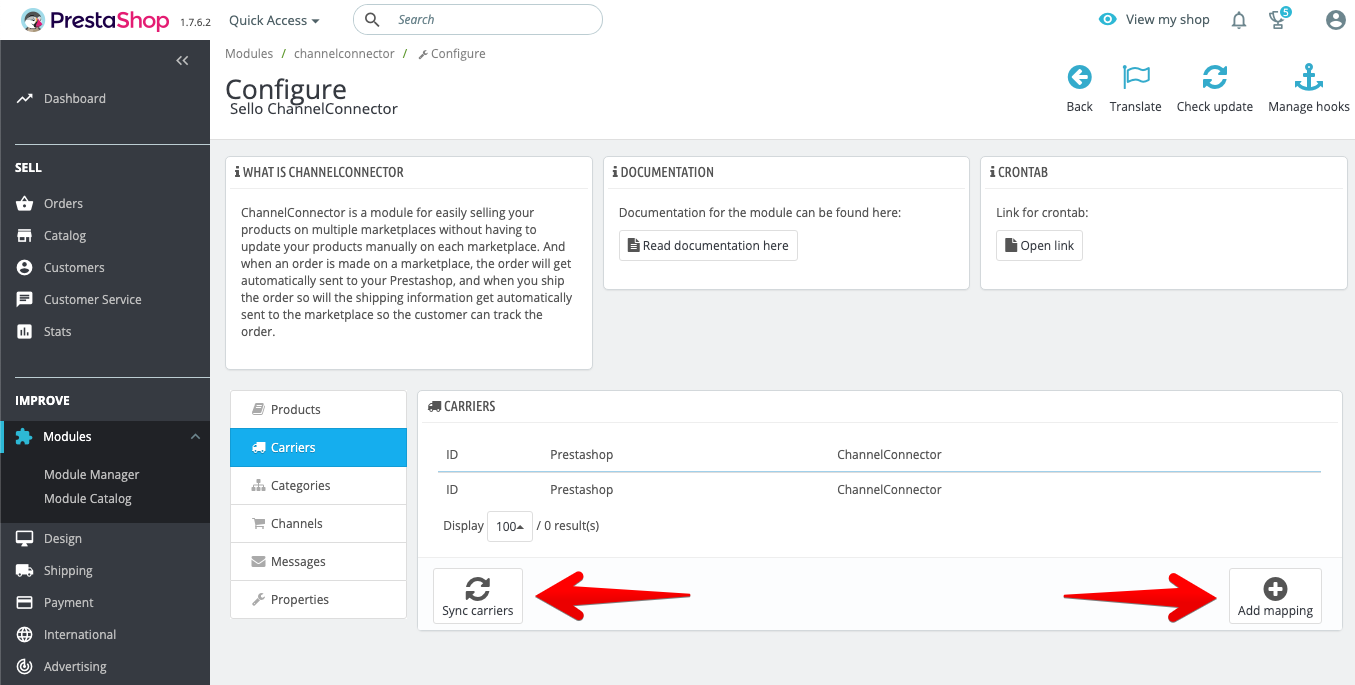Image resolution: width=1355 pixels, height=685 pixels.
Task: Click the Add mapping button
Action: coord(1275,596)
